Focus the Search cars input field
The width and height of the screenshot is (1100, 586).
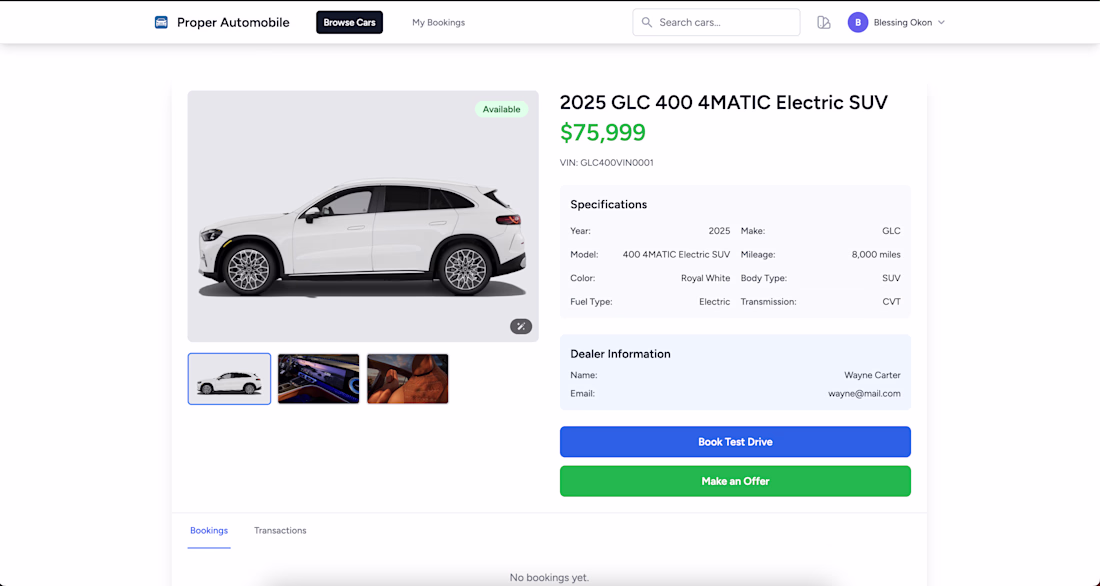coord(716,22)
